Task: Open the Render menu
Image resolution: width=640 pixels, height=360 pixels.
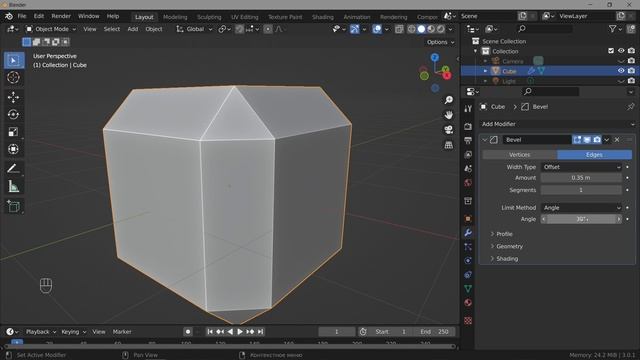Action: 61,16
